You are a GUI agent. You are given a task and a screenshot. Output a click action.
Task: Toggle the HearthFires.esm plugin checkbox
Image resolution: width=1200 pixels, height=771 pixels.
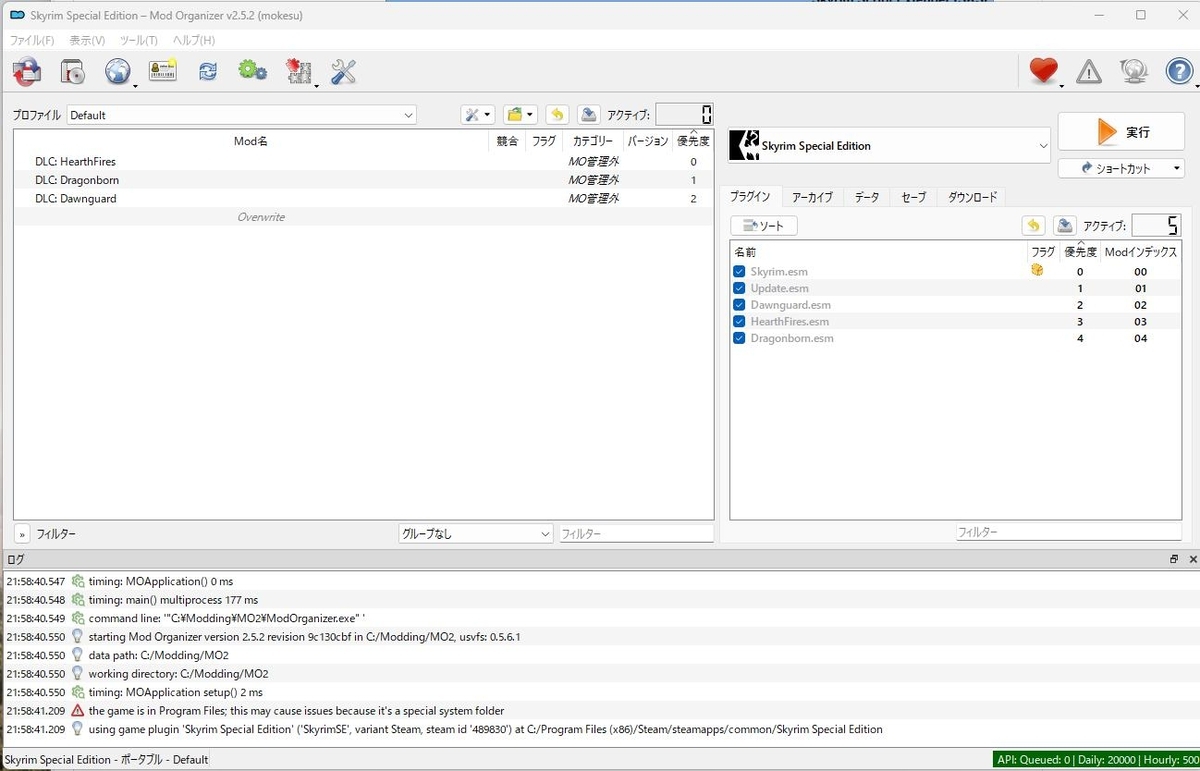739,322
